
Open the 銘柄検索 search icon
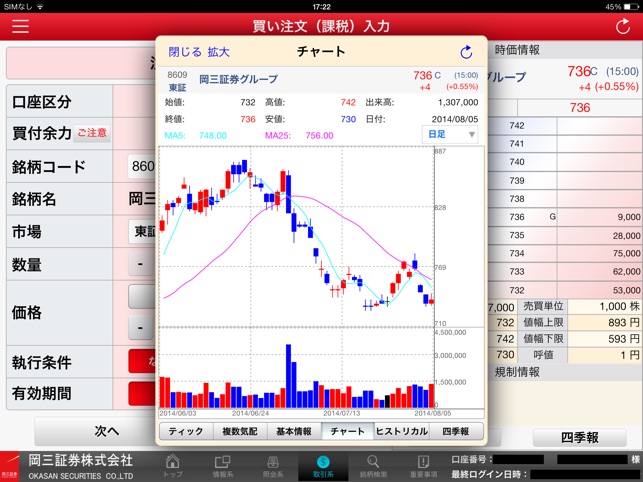pos(373,466)
